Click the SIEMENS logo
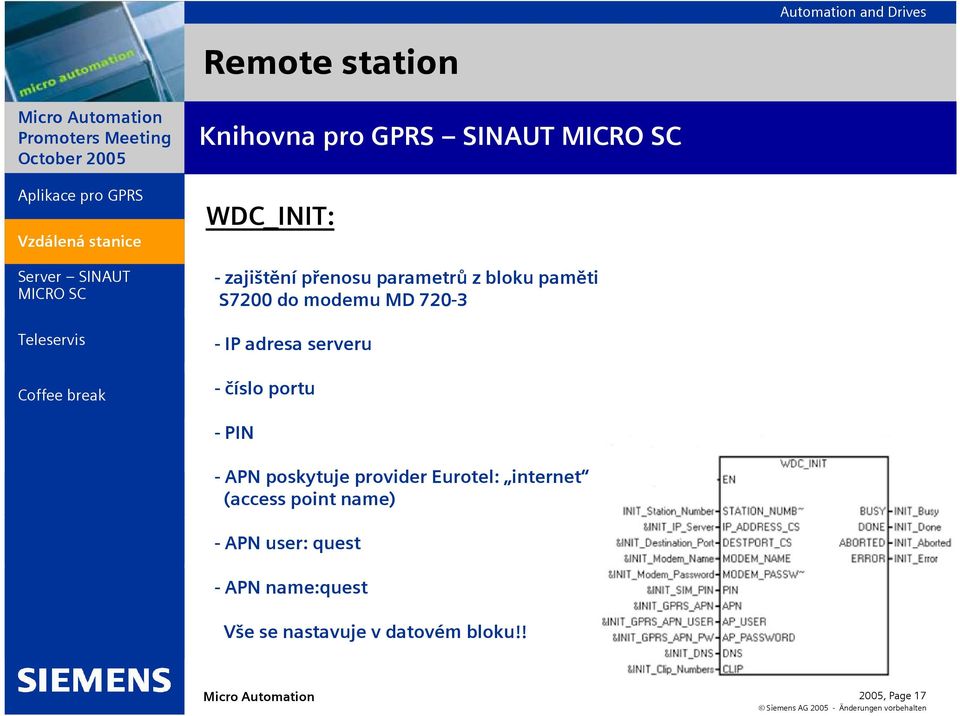Viewport: 960px width, 716px height. click(x=94, y=680)
